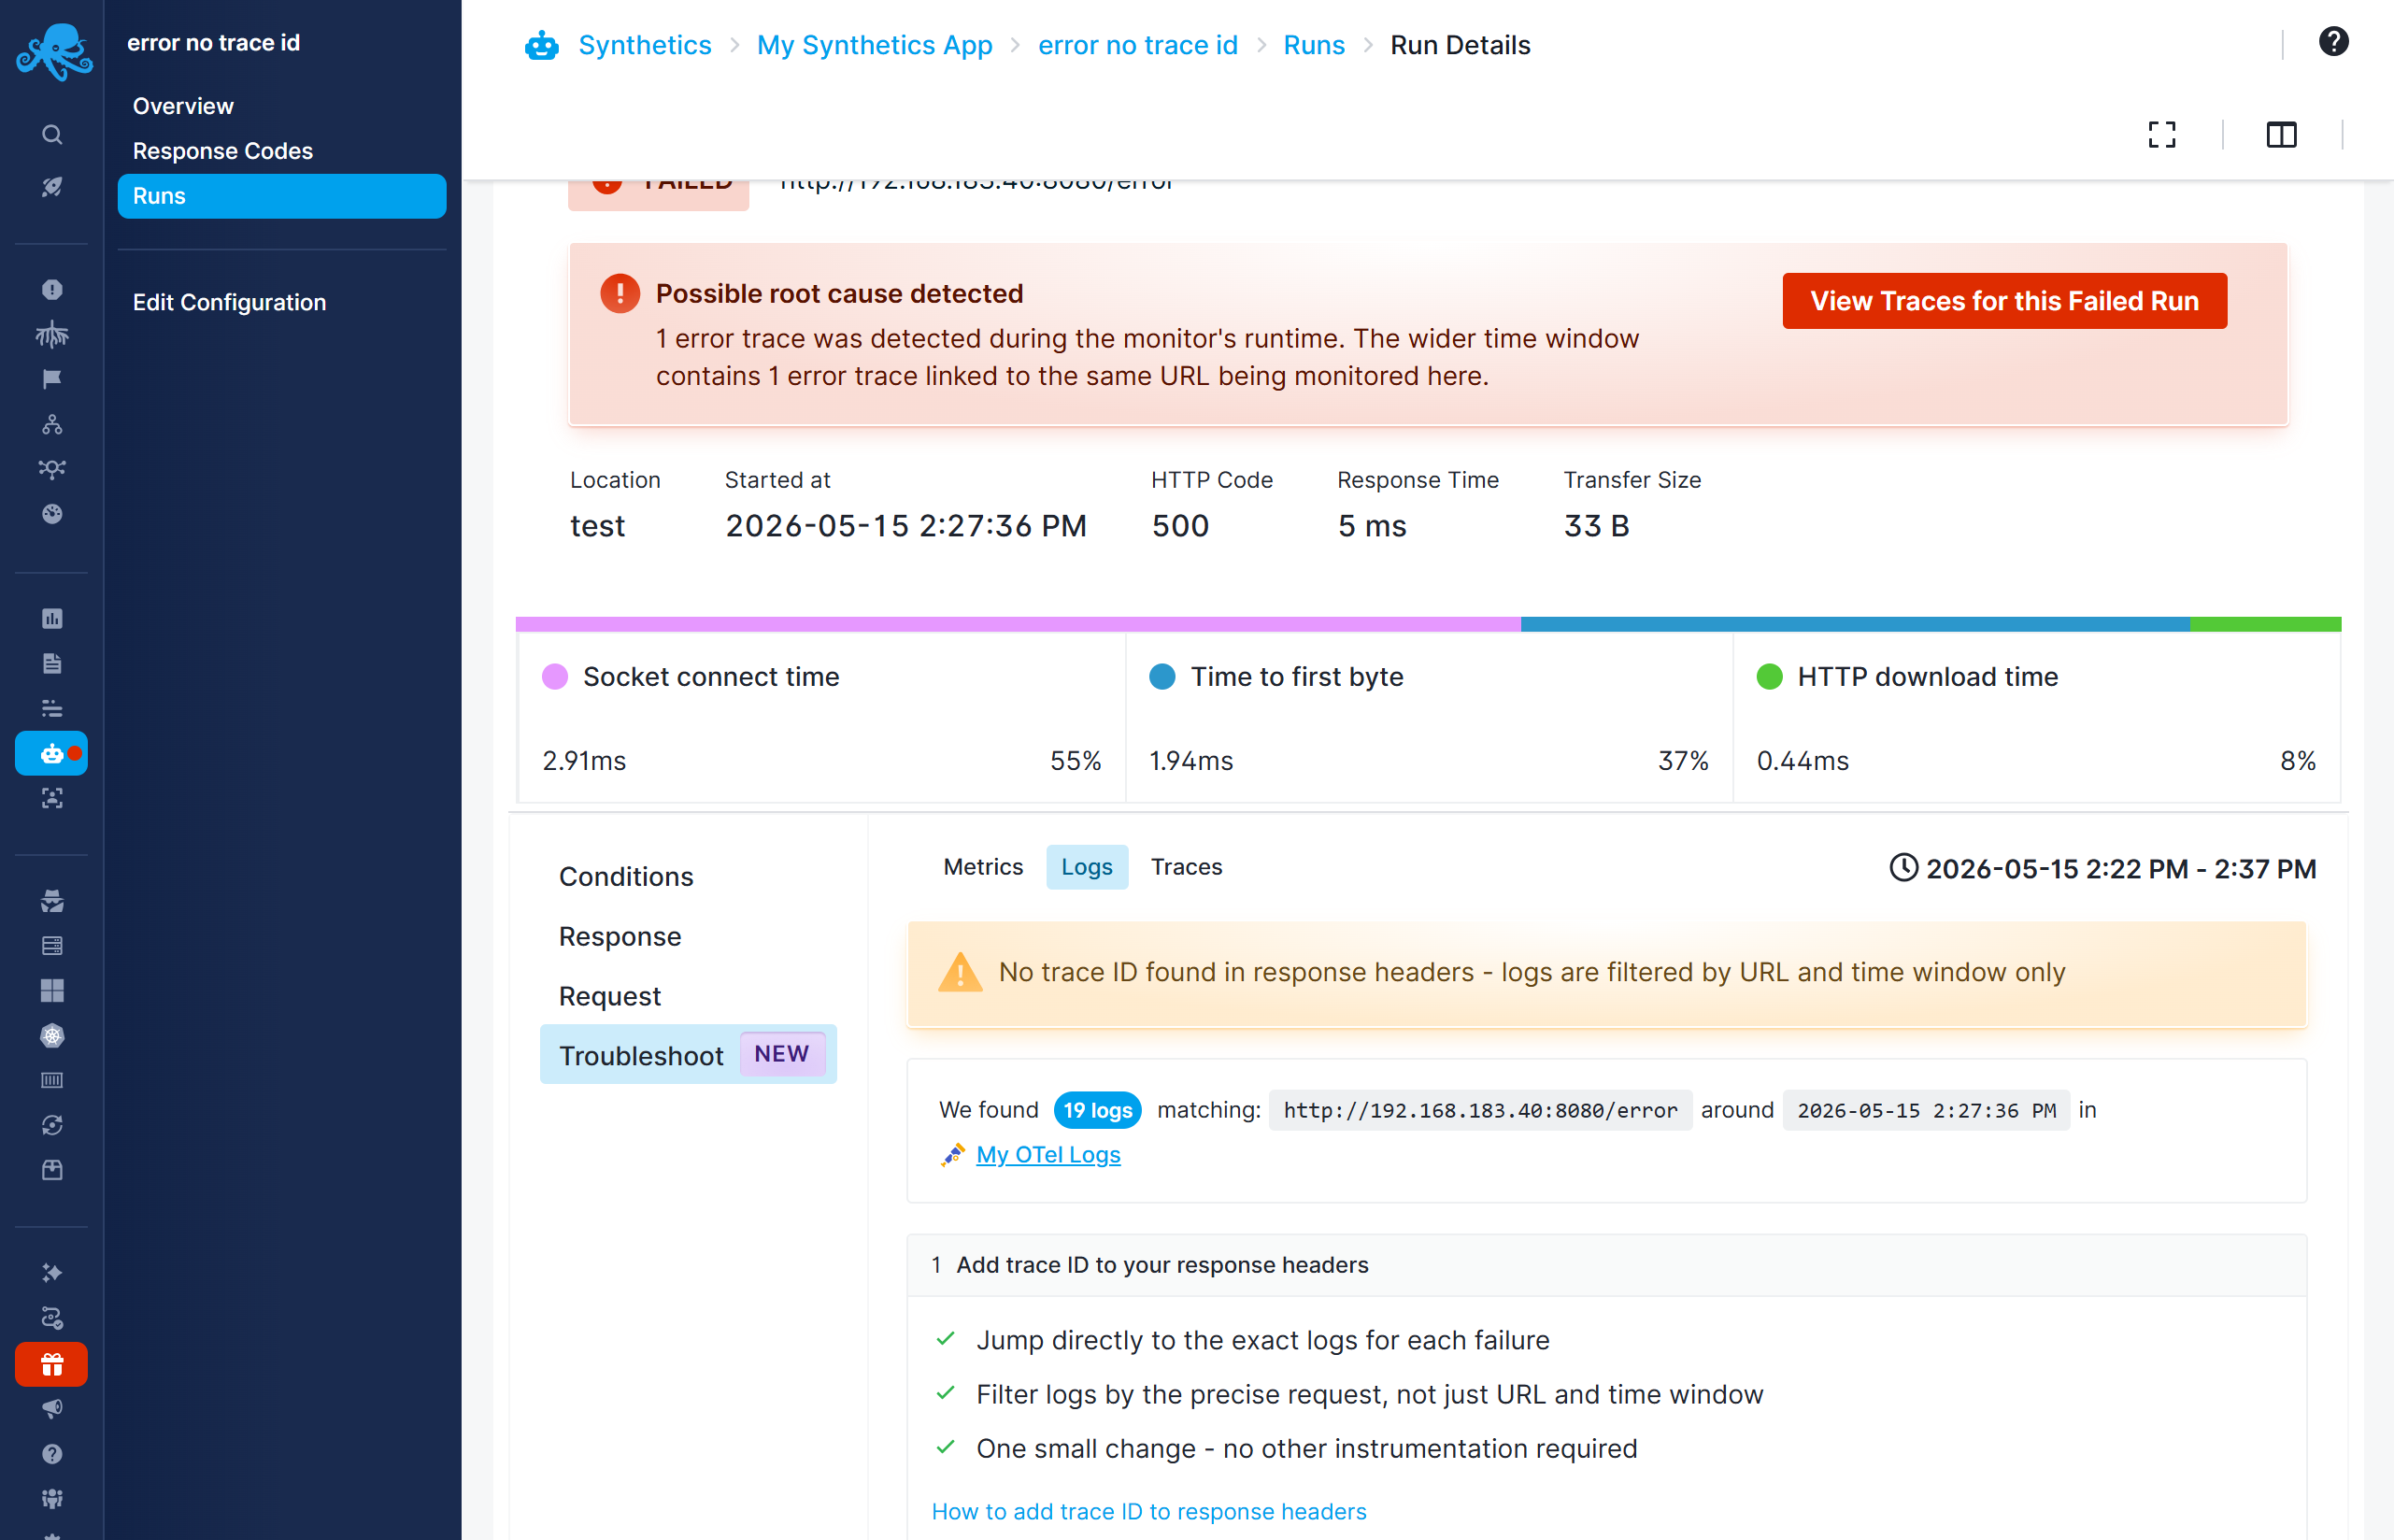Open the flag icon in the sidebar
Image resolution: width=2394 pixels, height=1540 pixels.
[52, 379]
